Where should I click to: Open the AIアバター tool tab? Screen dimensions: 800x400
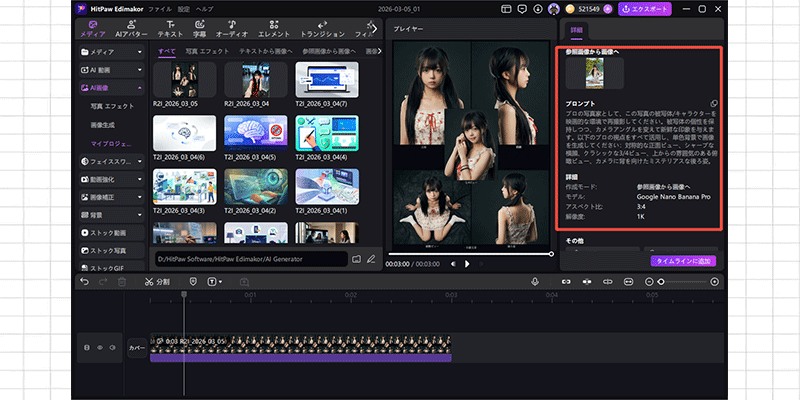click(129, 28)
